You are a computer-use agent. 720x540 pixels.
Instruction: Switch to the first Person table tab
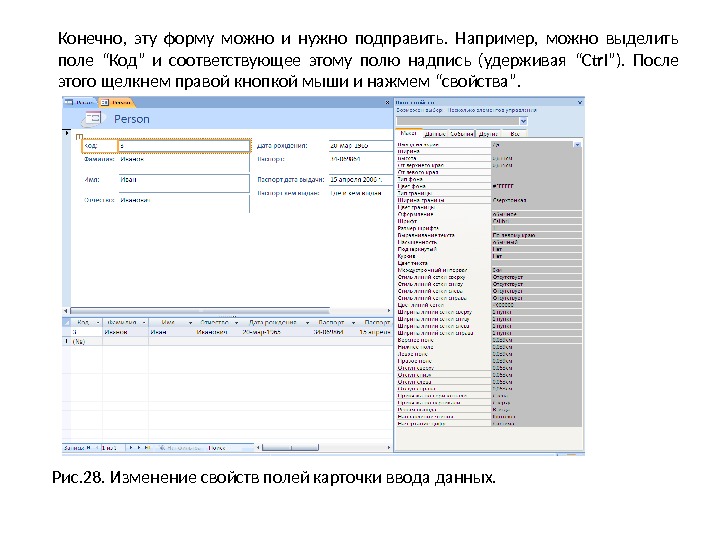(x=80, y=102)
